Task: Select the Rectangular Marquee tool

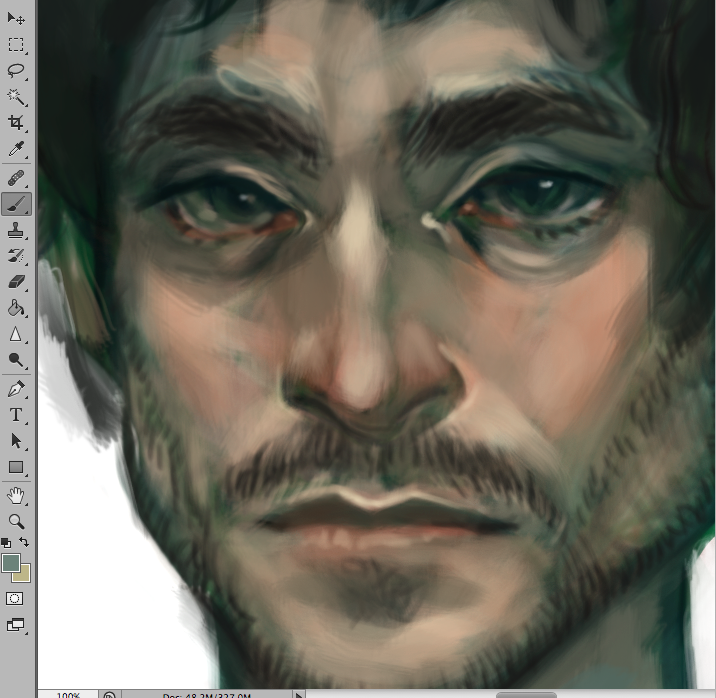Action: (x=16, y=45)
